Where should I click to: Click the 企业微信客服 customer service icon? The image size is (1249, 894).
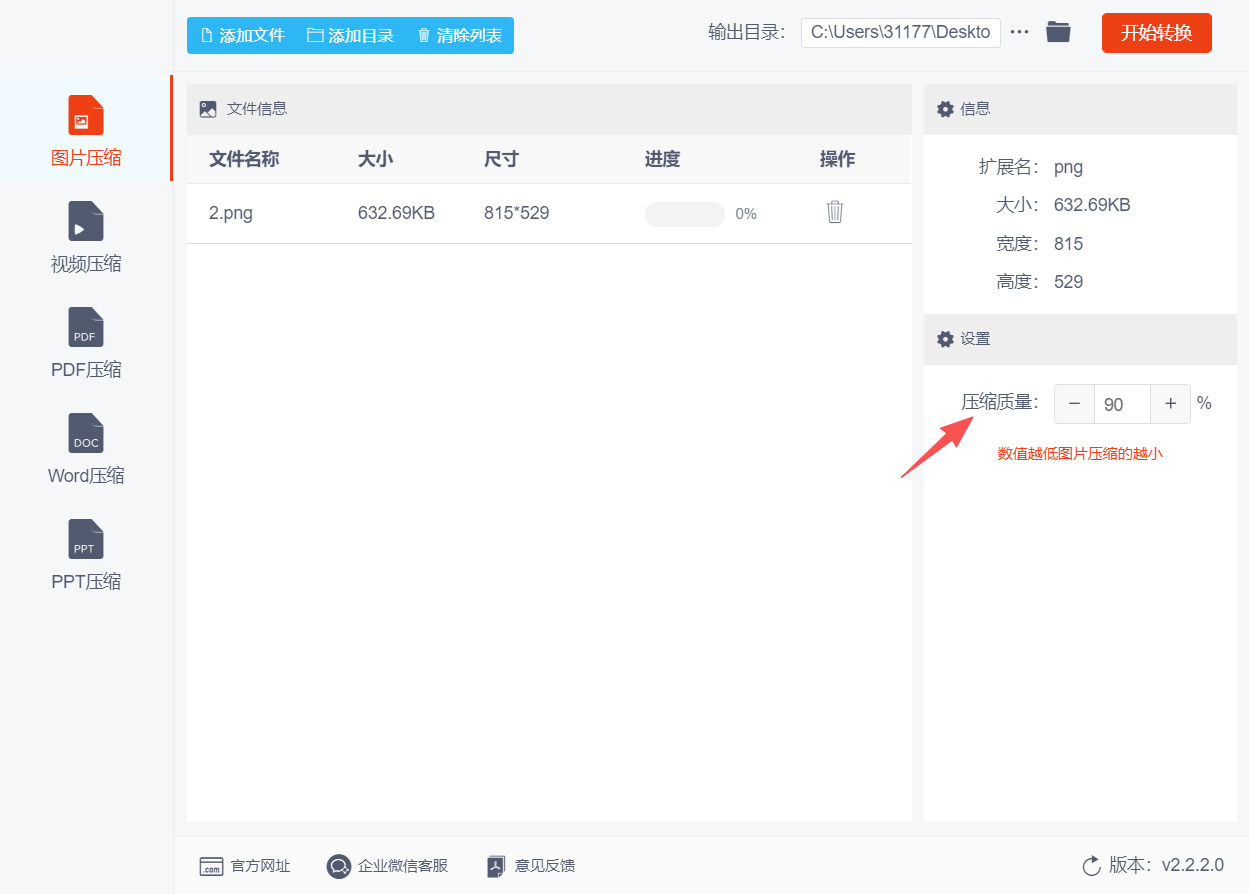click(339, 866)
